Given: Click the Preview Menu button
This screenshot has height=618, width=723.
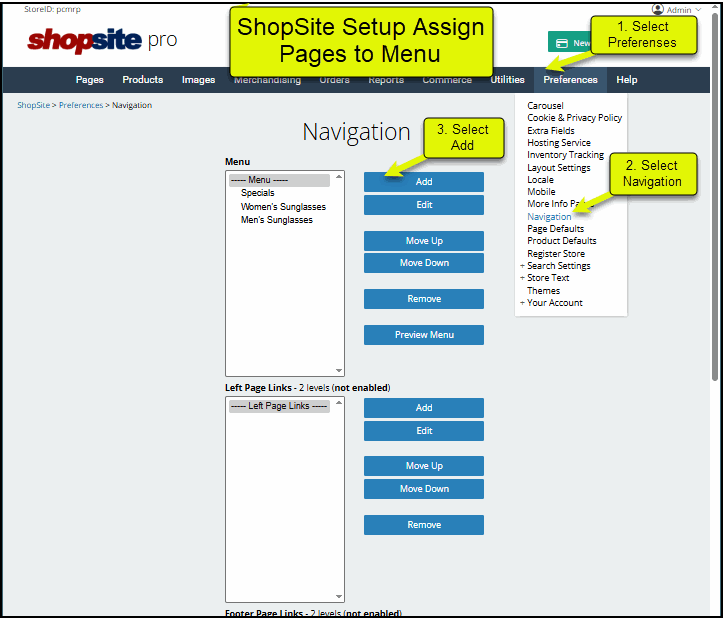Looking at the screenshot, I should point(423,335).
